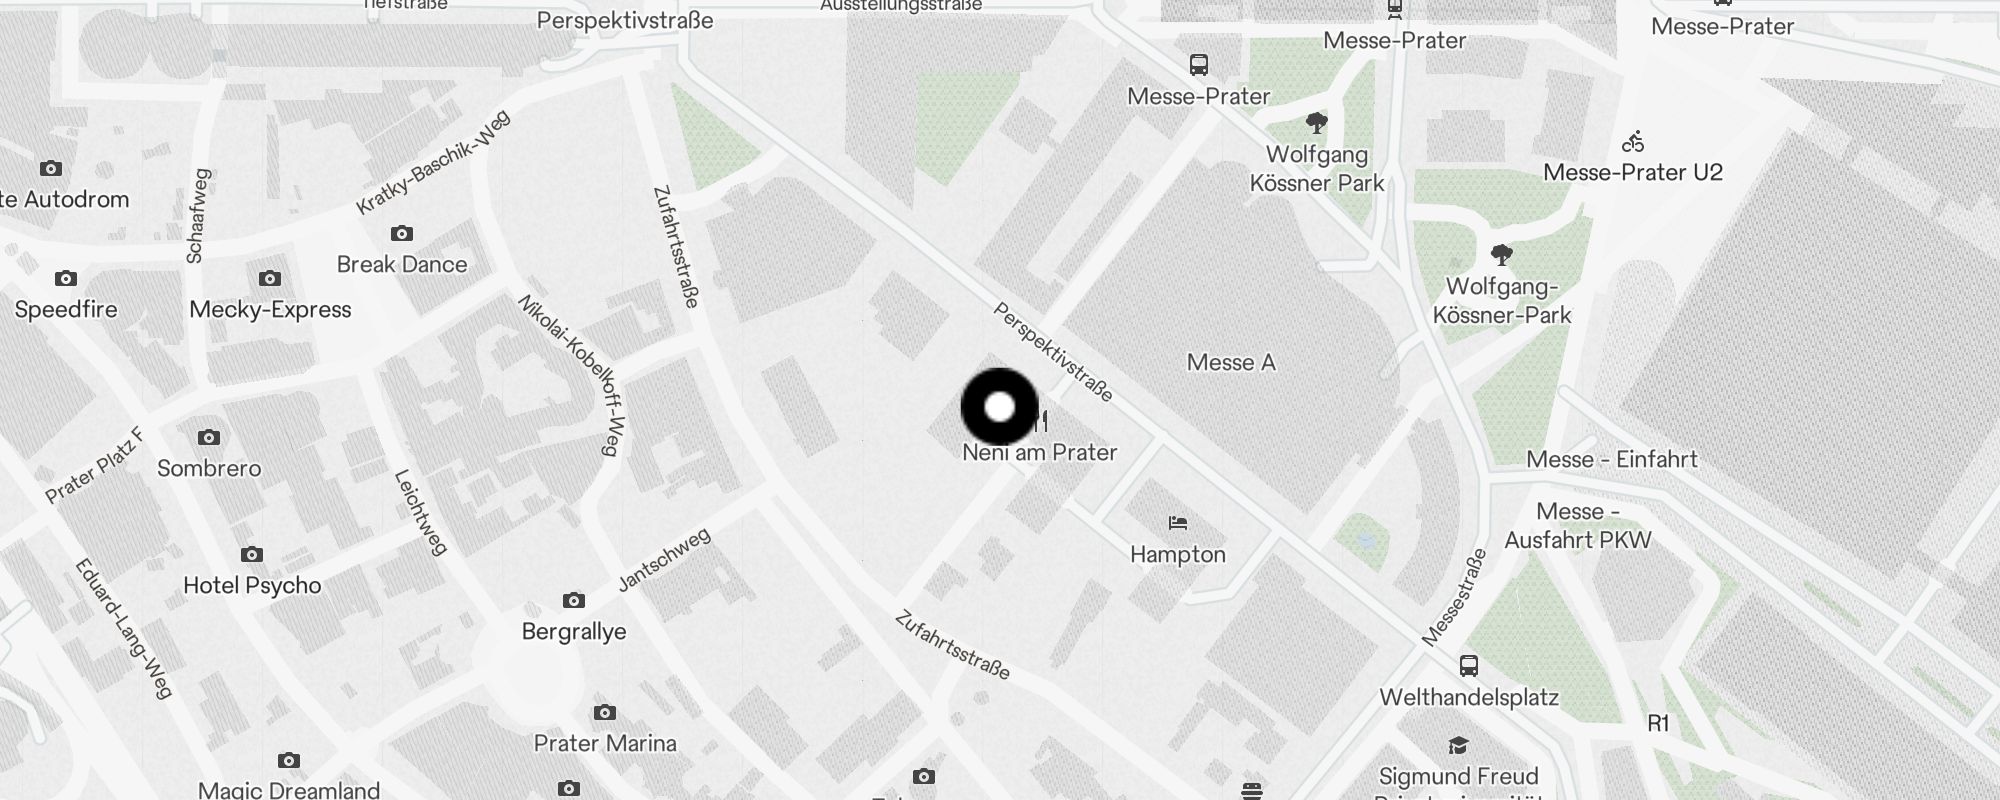2000x800 pixels.
Task: Click the camera icon above Break Dance
Action: point(401,234)
